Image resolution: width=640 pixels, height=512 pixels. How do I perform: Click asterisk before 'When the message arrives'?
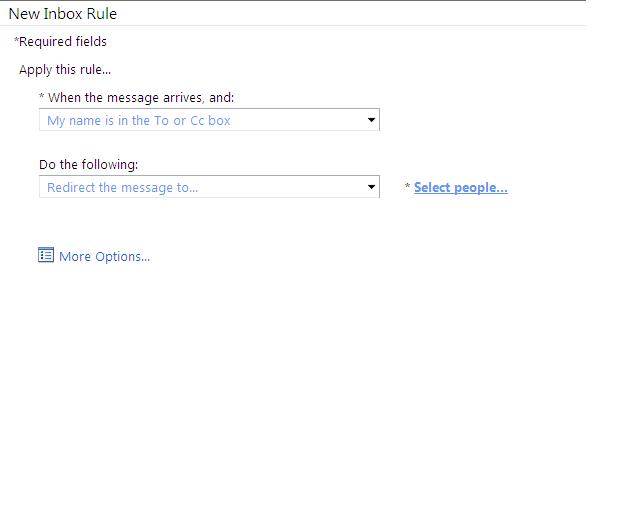pyautogui.click(x=42, y=97)
